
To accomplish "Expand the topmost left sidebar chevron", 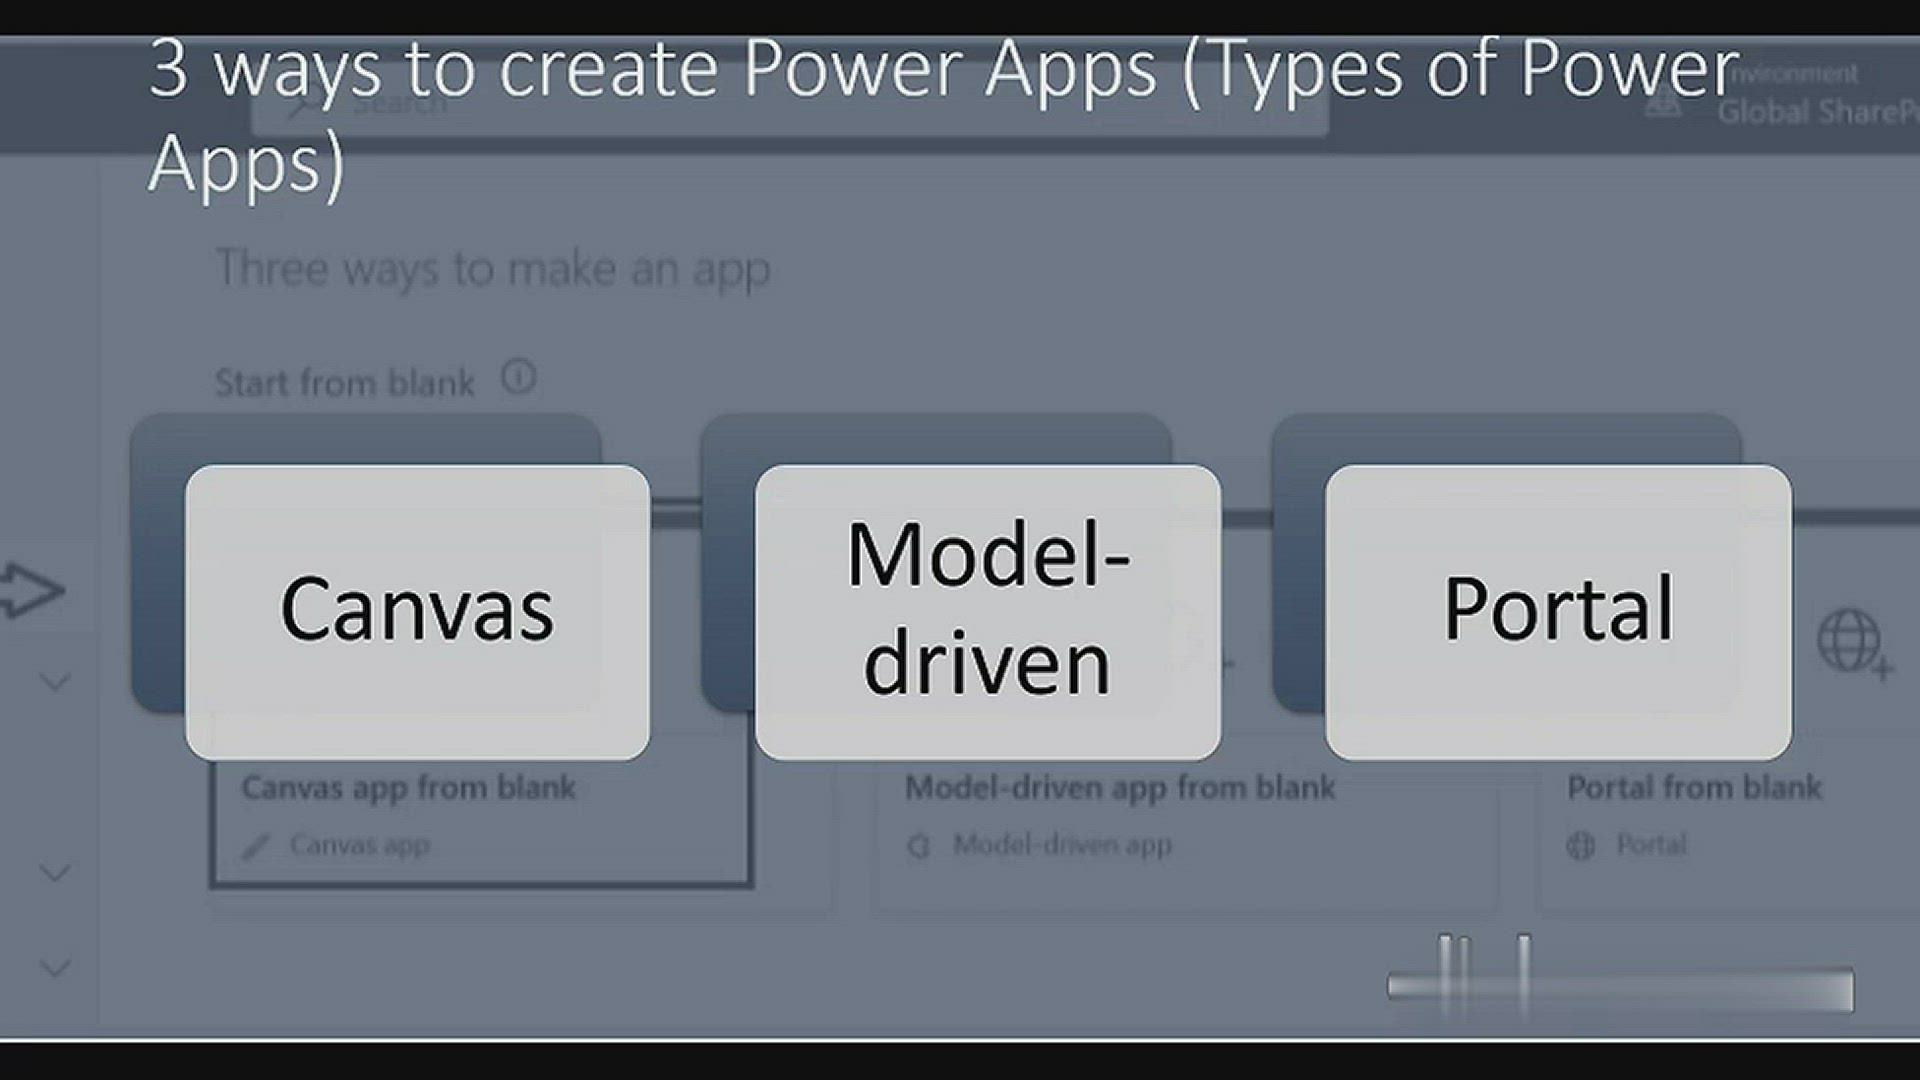I will pyautogui.click(x=55, y=683).
